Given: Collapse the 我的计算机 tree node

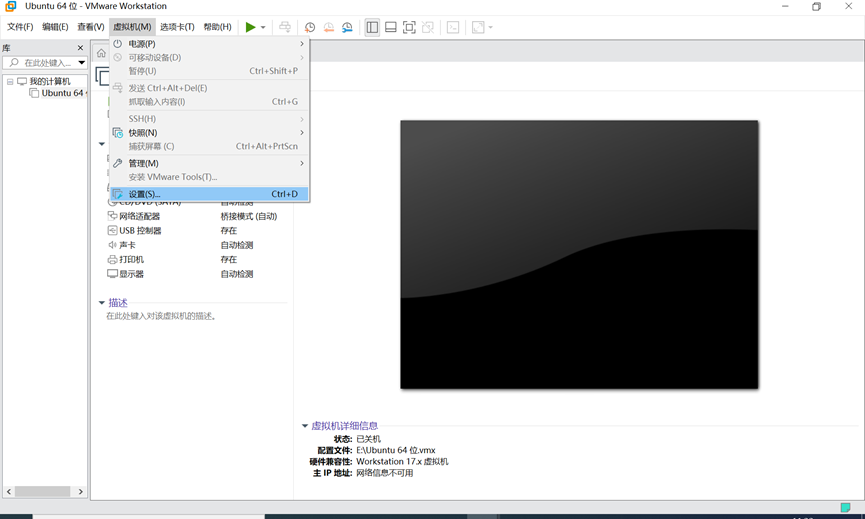Looking at the screenshot, I should point(10,82).
